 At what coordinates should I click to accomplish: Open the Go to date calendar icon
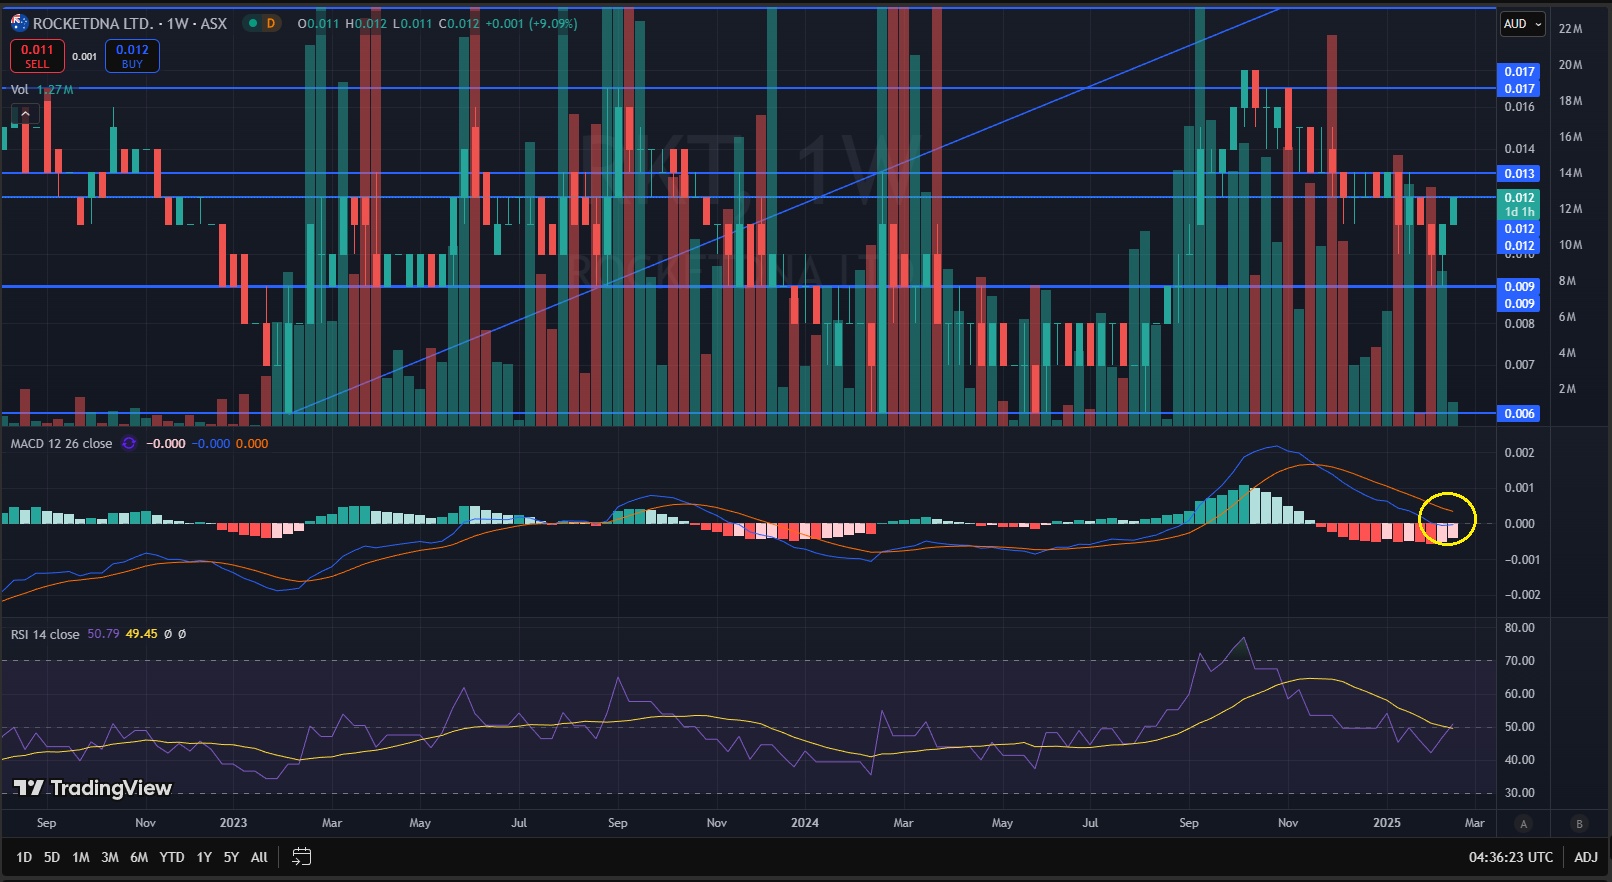302,857
